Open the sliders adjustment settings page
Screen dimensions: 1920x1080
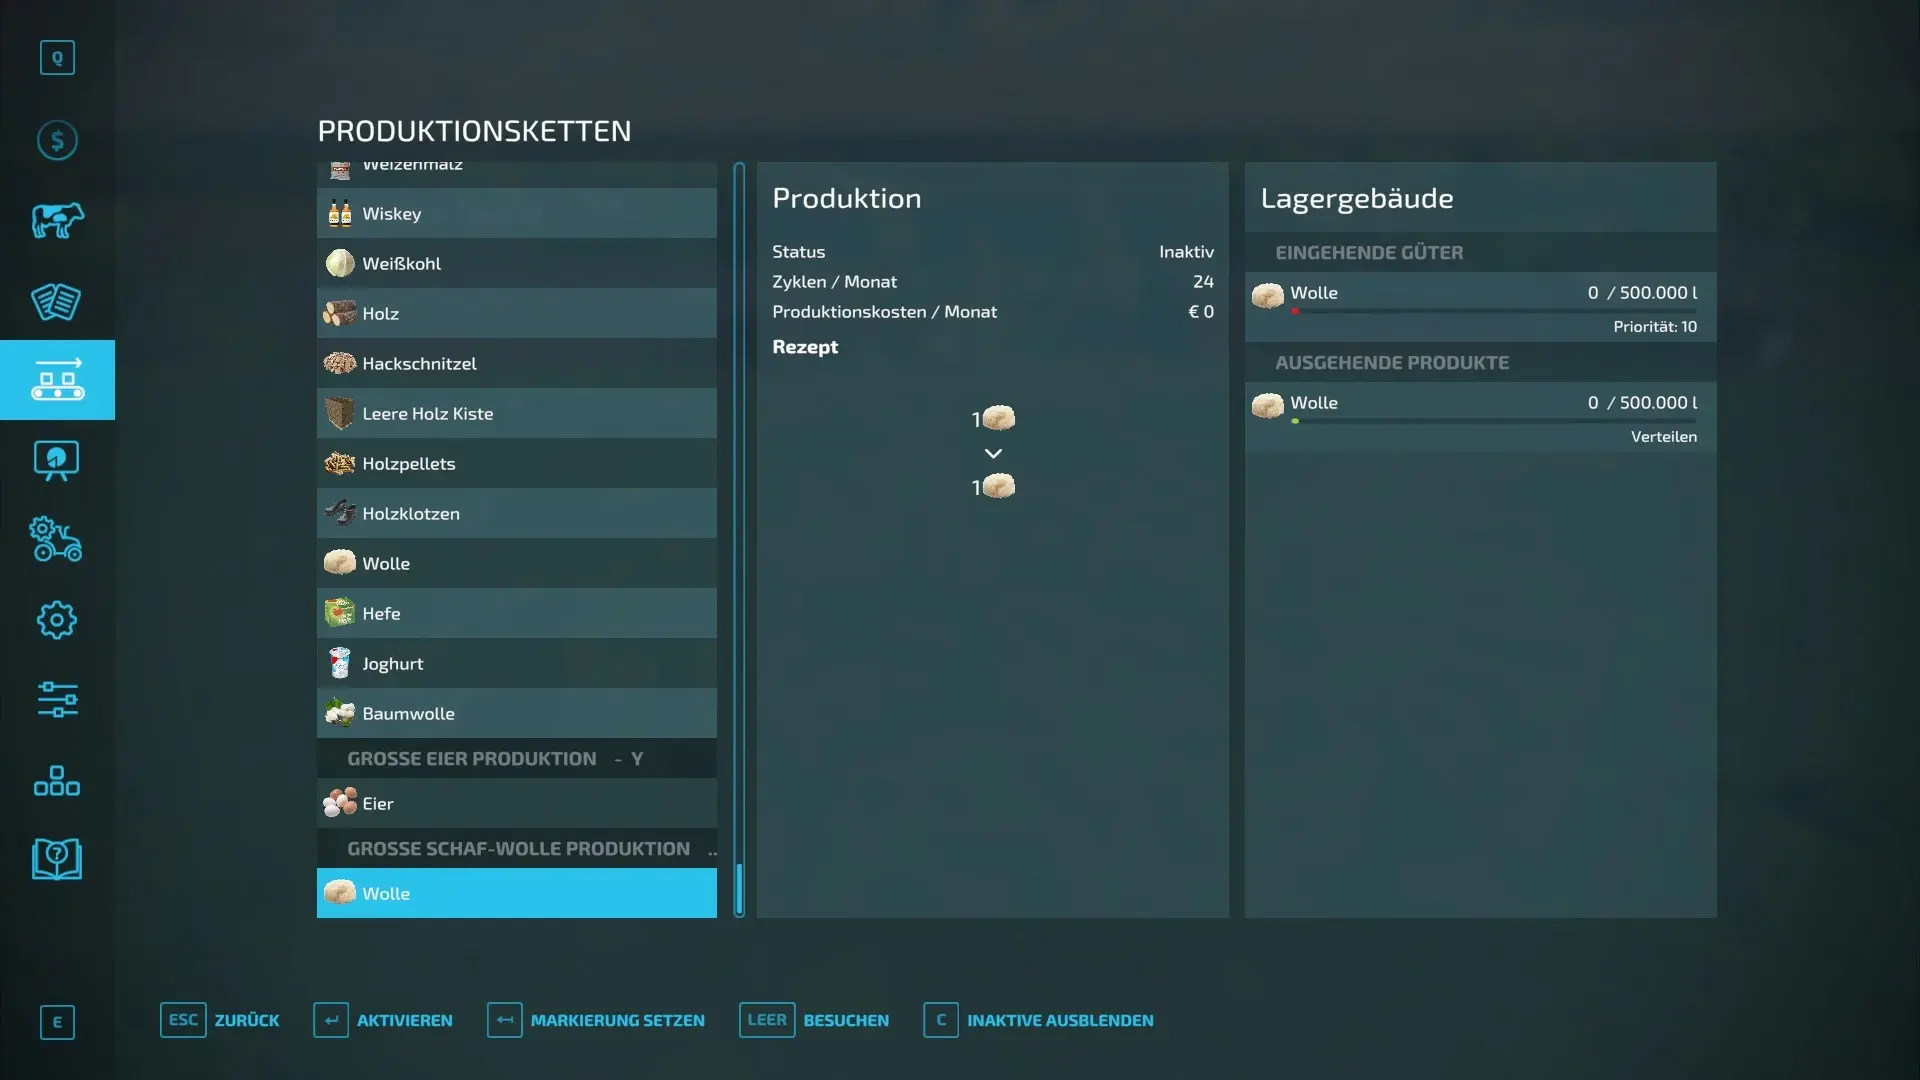(x=57, y=700)
